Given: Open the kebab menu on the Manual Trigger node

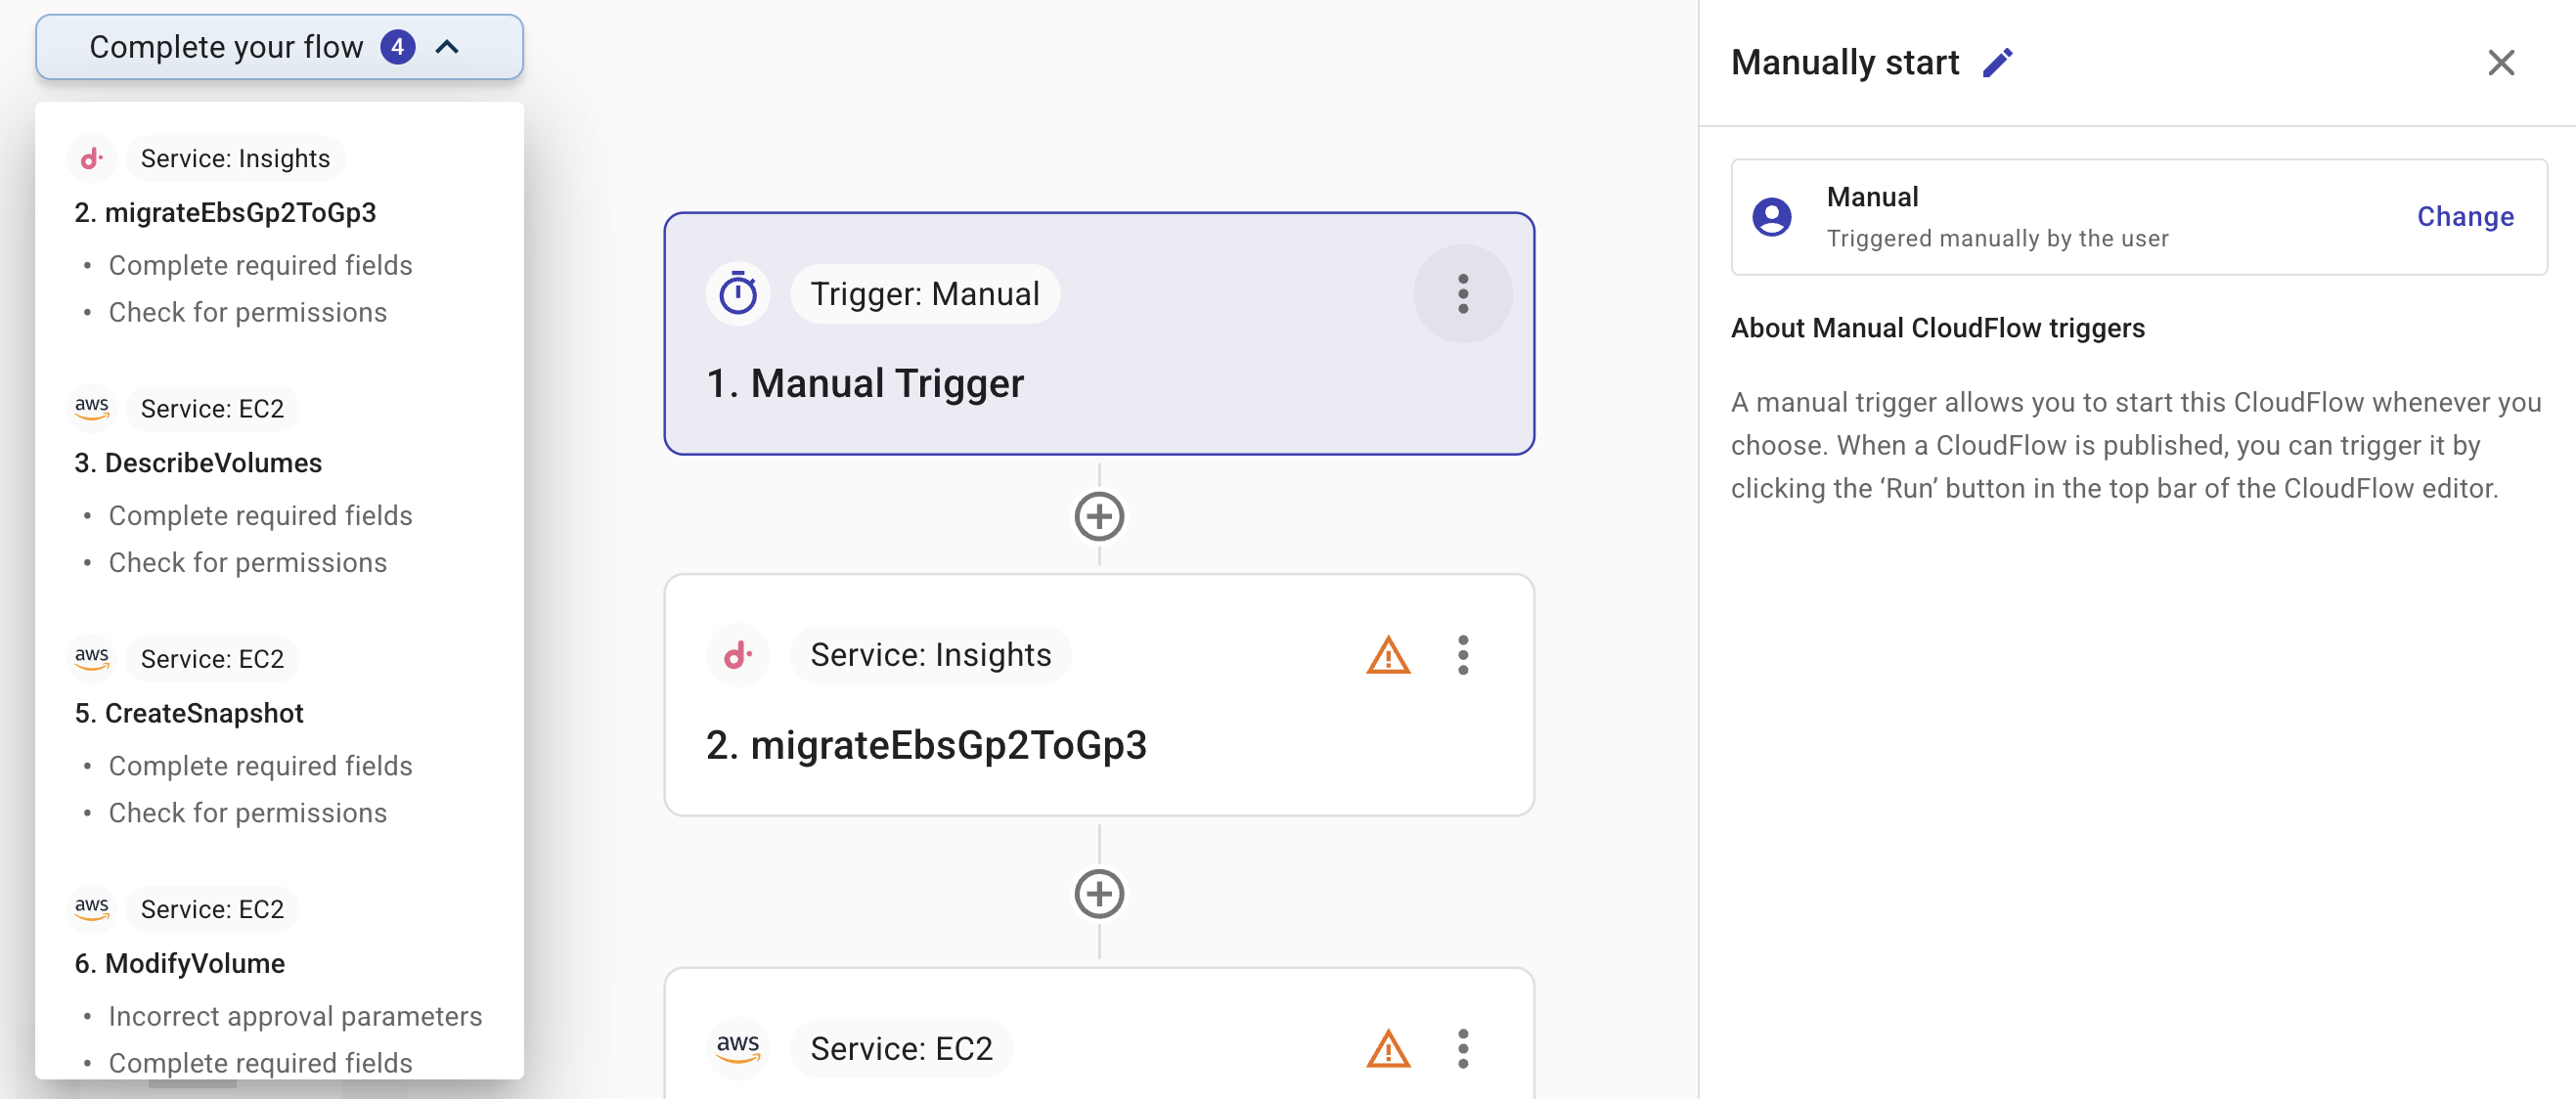Looking at the screenshot, I should 1463,293.
